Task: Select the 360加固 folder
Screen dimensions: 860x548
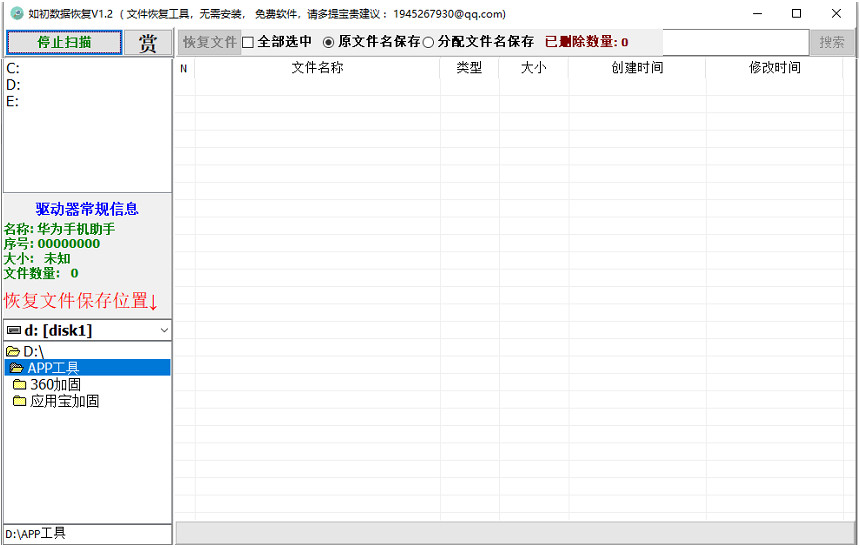Action: point(55,385)
